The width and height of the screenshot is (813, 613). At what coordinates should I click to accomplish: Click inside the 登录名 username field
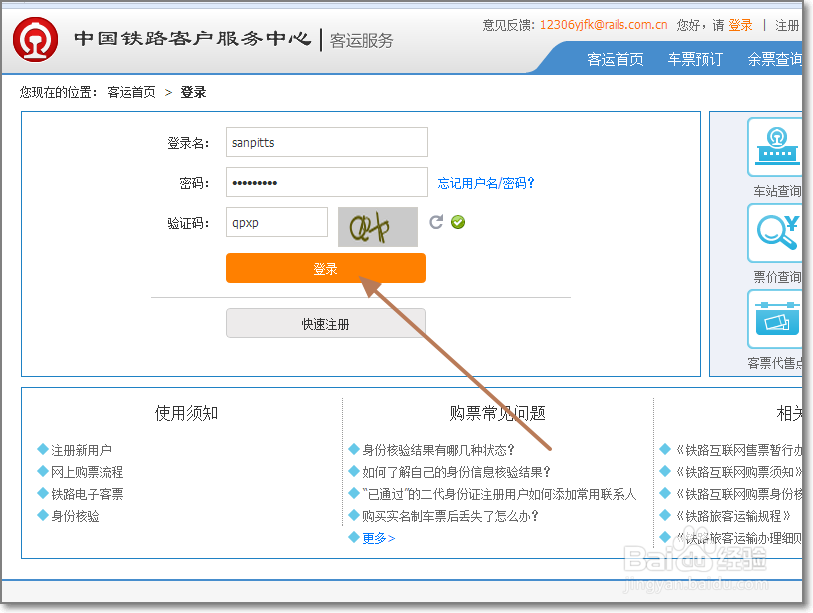325,142
